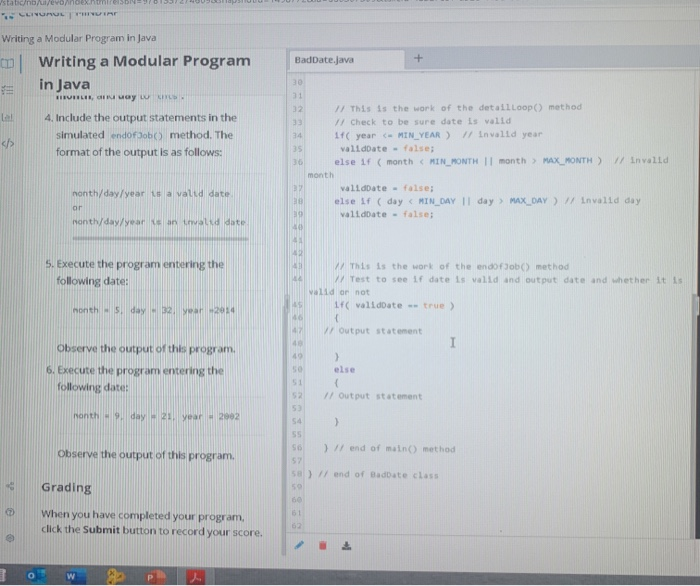Click the editor vertical scrollbar
This screenshot has height=586, width=700.
coord(696,303)
